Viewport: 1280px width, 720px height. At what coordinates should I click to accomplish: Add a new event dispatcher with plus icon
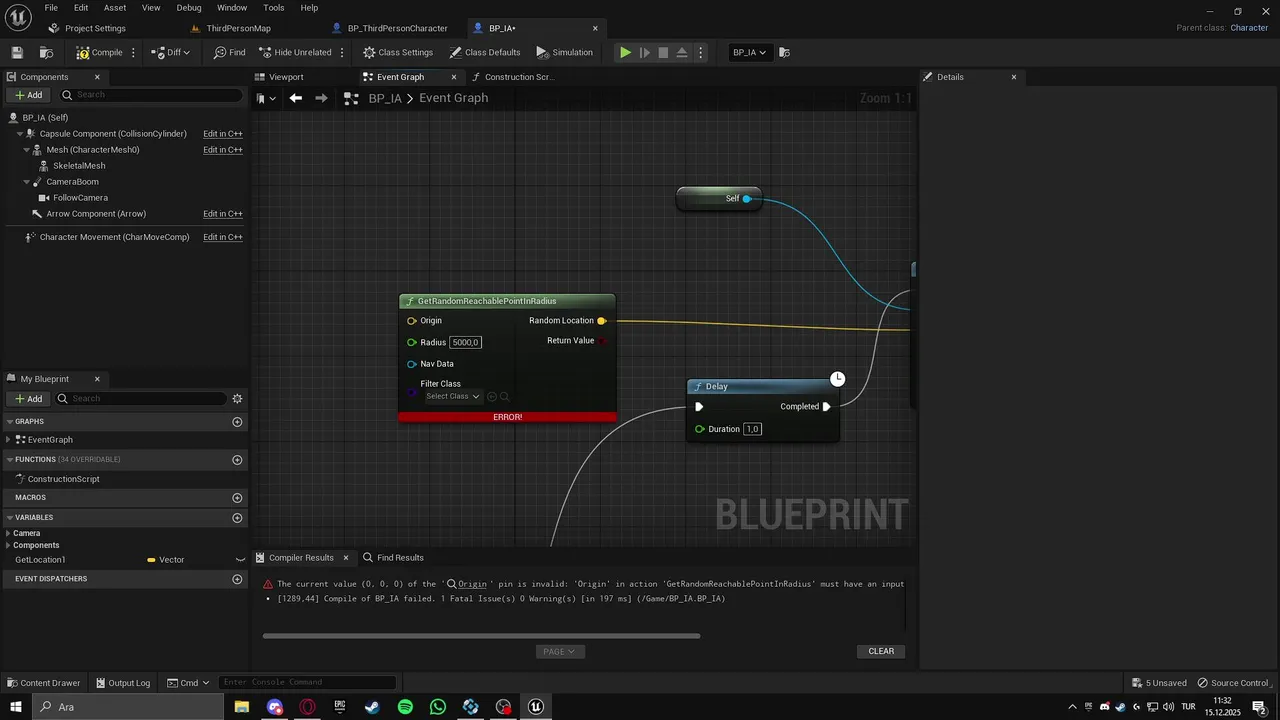pyautogui.click(x=237, y=579)
